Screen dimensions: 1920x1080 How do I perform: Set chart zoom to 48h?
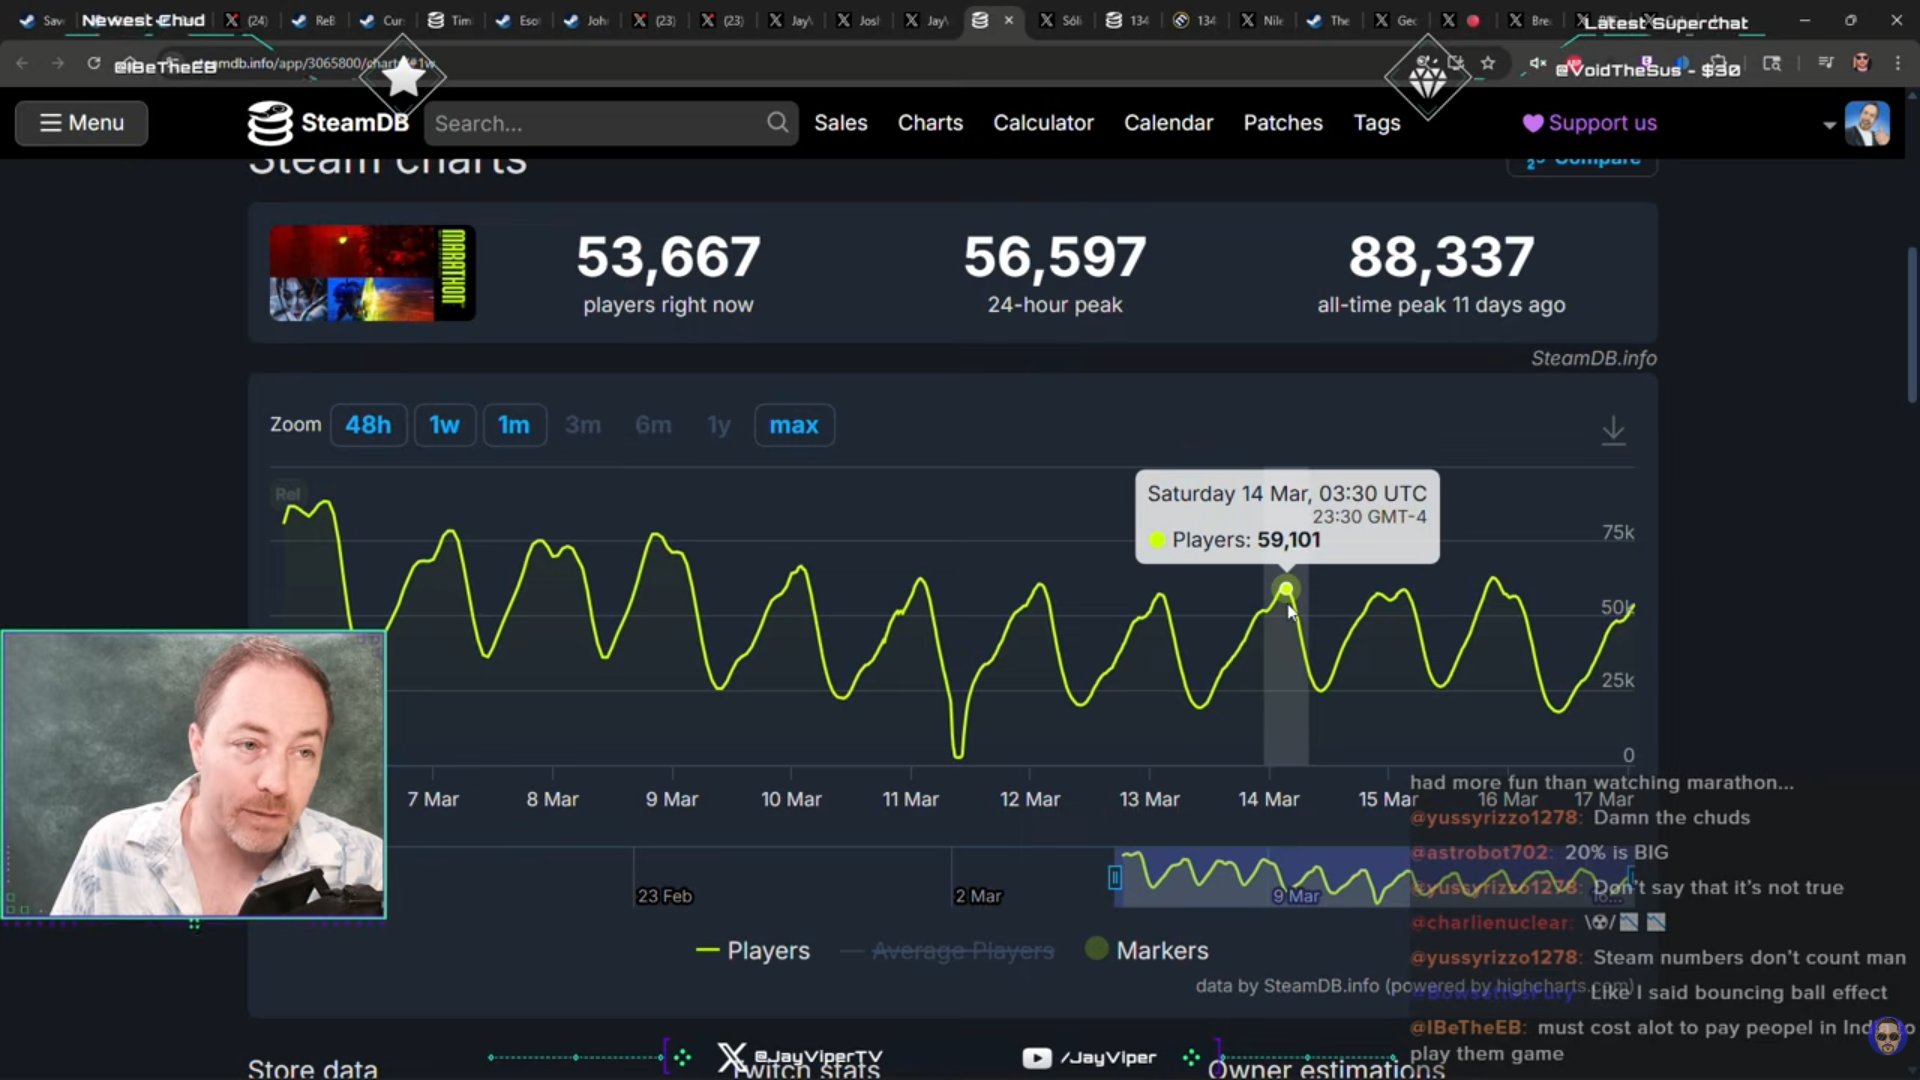[368, 425]
